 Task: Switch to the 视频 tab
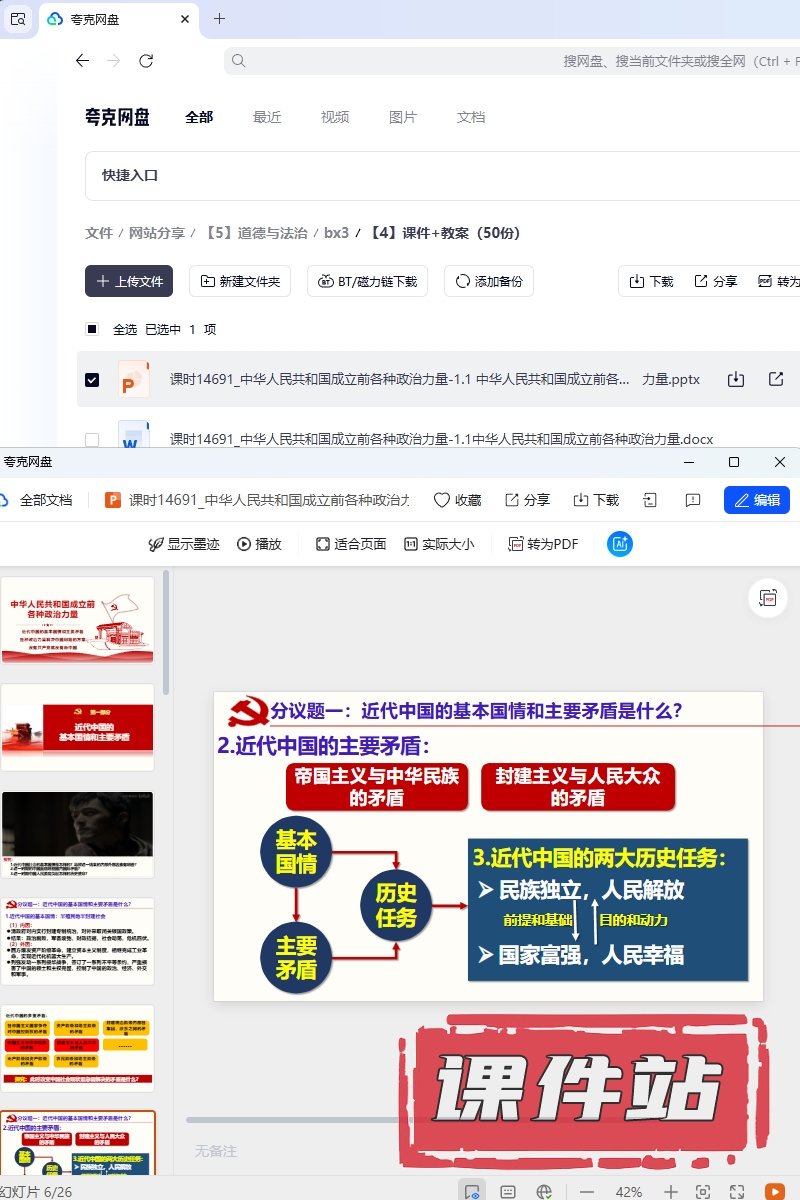pyautogui.click(x=335, y=117)
